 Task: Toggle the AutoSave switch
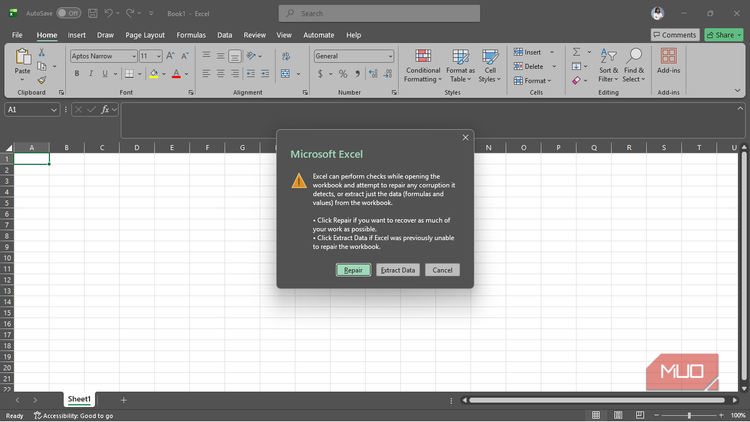[x=68, y=13]
